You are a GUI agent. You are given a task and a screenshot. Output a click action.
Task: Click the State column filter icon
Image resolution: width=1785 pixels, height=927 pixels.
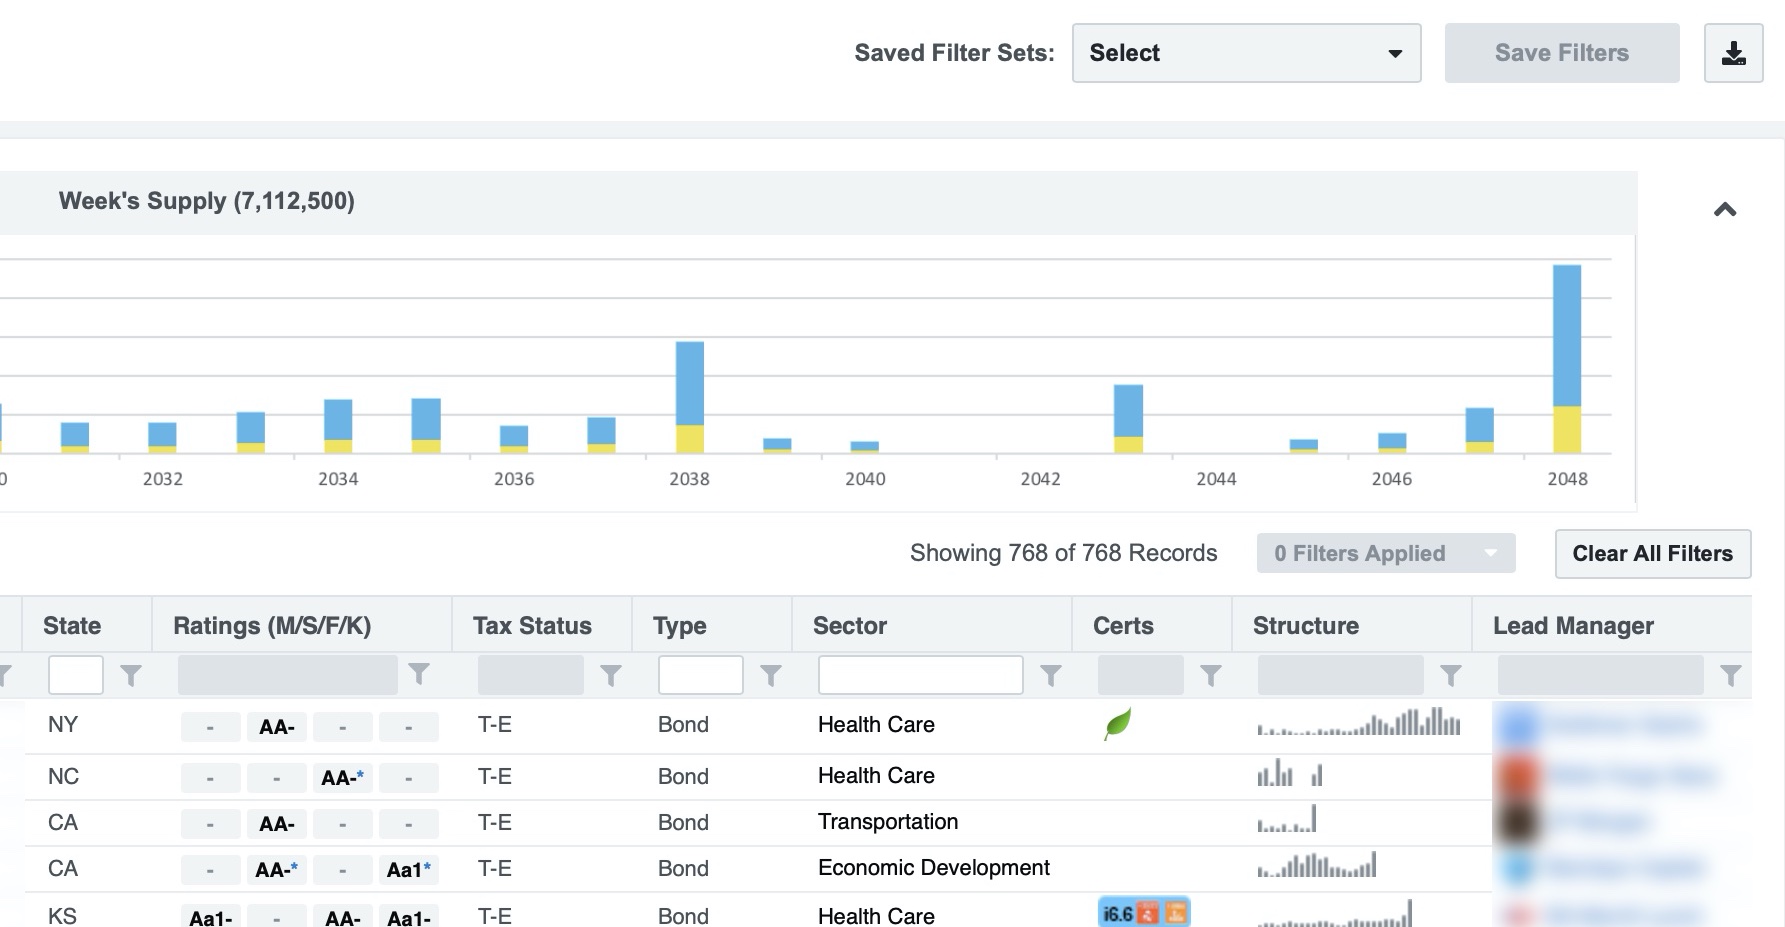click(131, 676)
